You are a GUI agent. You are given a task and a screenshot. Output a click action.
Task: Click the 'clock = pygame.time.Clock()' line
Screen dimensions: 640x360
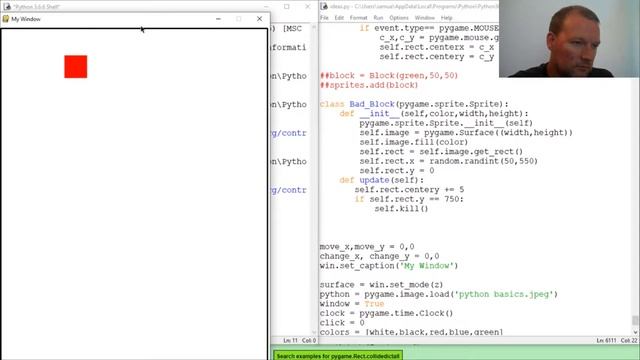[x=386, y=313]
